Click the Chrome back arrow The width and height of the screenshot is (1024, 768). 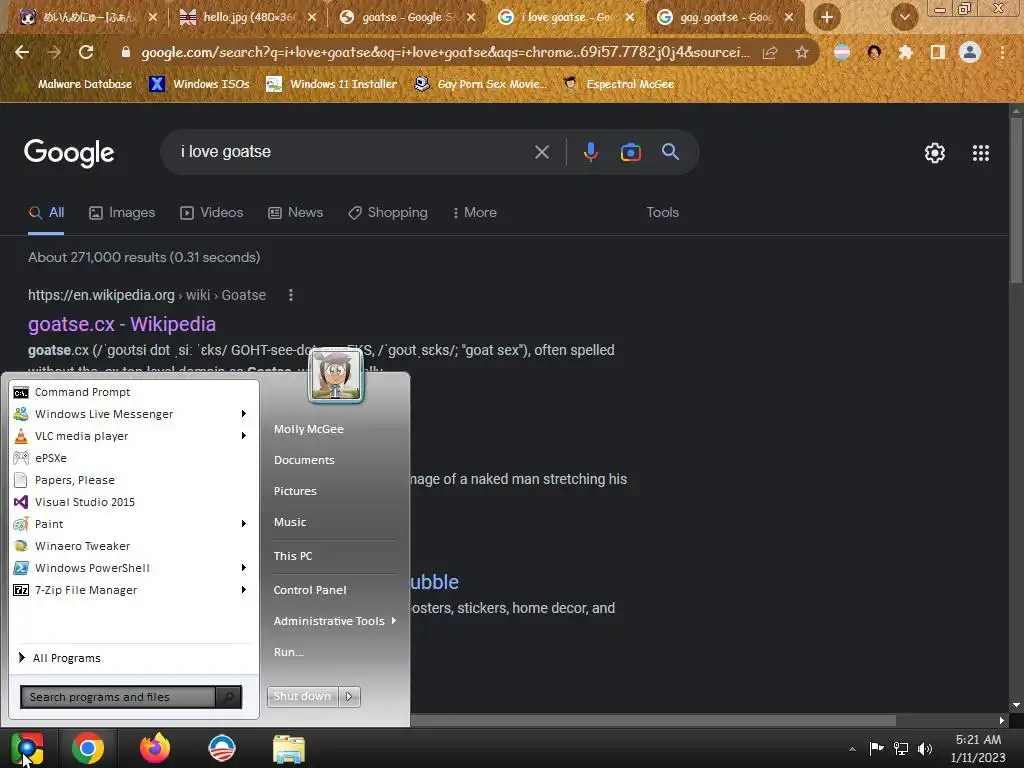pos(22,52)
